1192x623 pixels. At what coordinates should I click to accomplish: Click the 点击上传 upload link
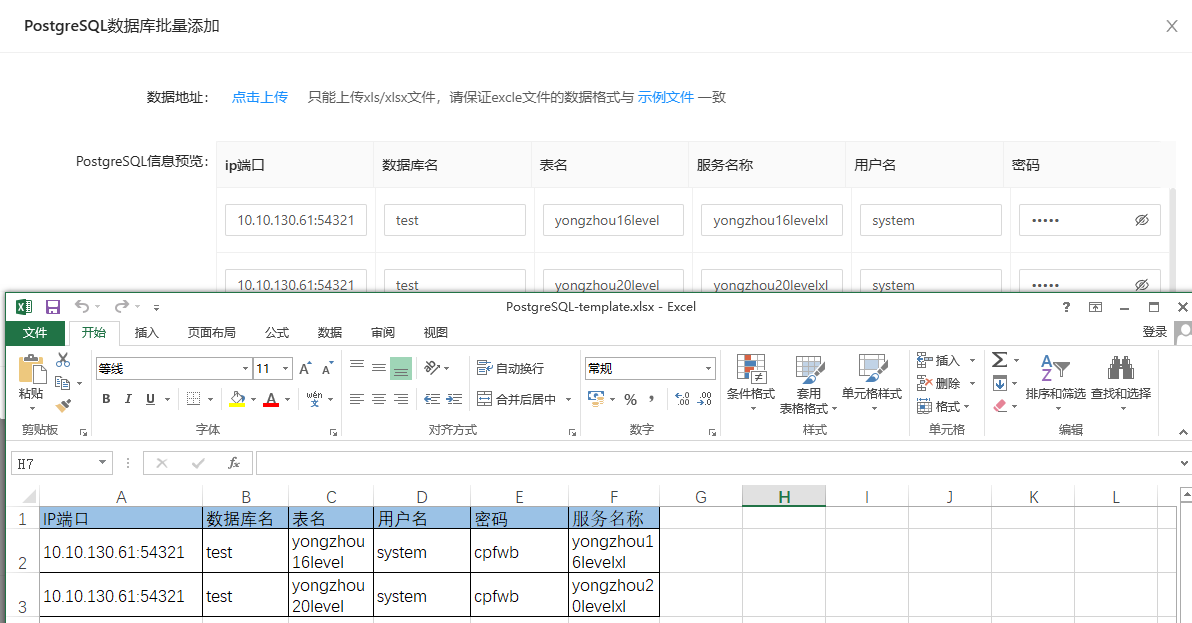click(260, 97)
